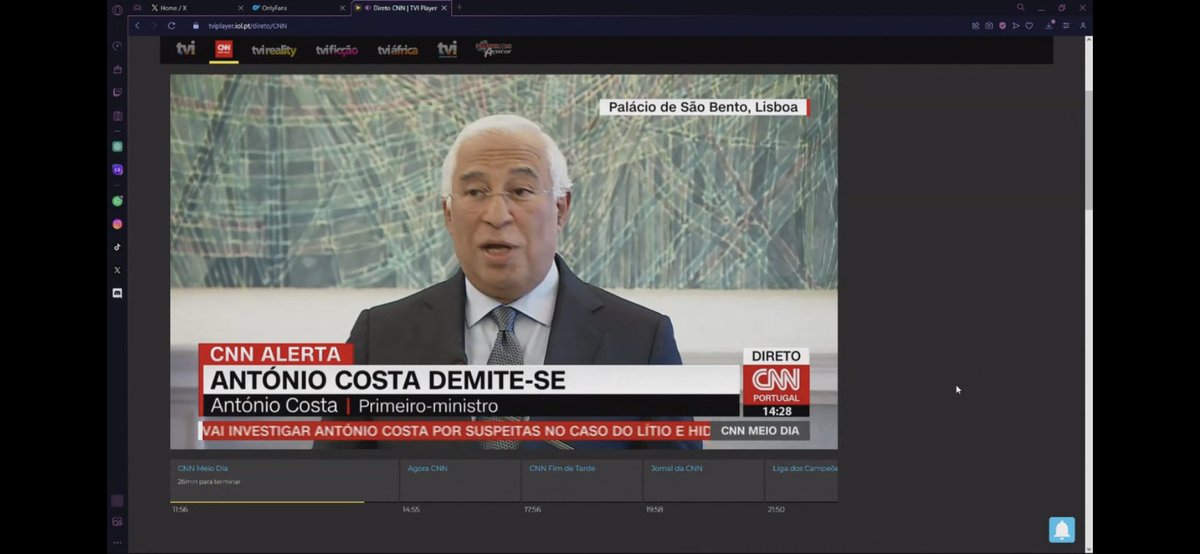Click the forward navigation arrow
The image size is (1200, 554).
(153, 25)
